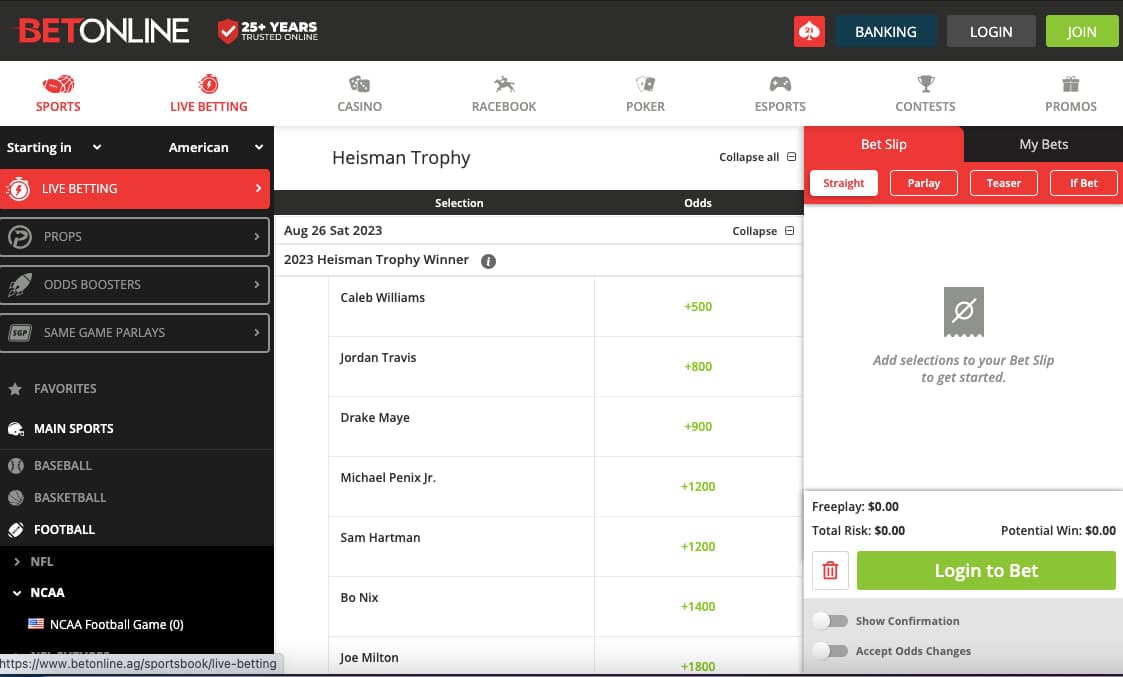Expand the sidebar Live Betting arrow

point(259,188)
